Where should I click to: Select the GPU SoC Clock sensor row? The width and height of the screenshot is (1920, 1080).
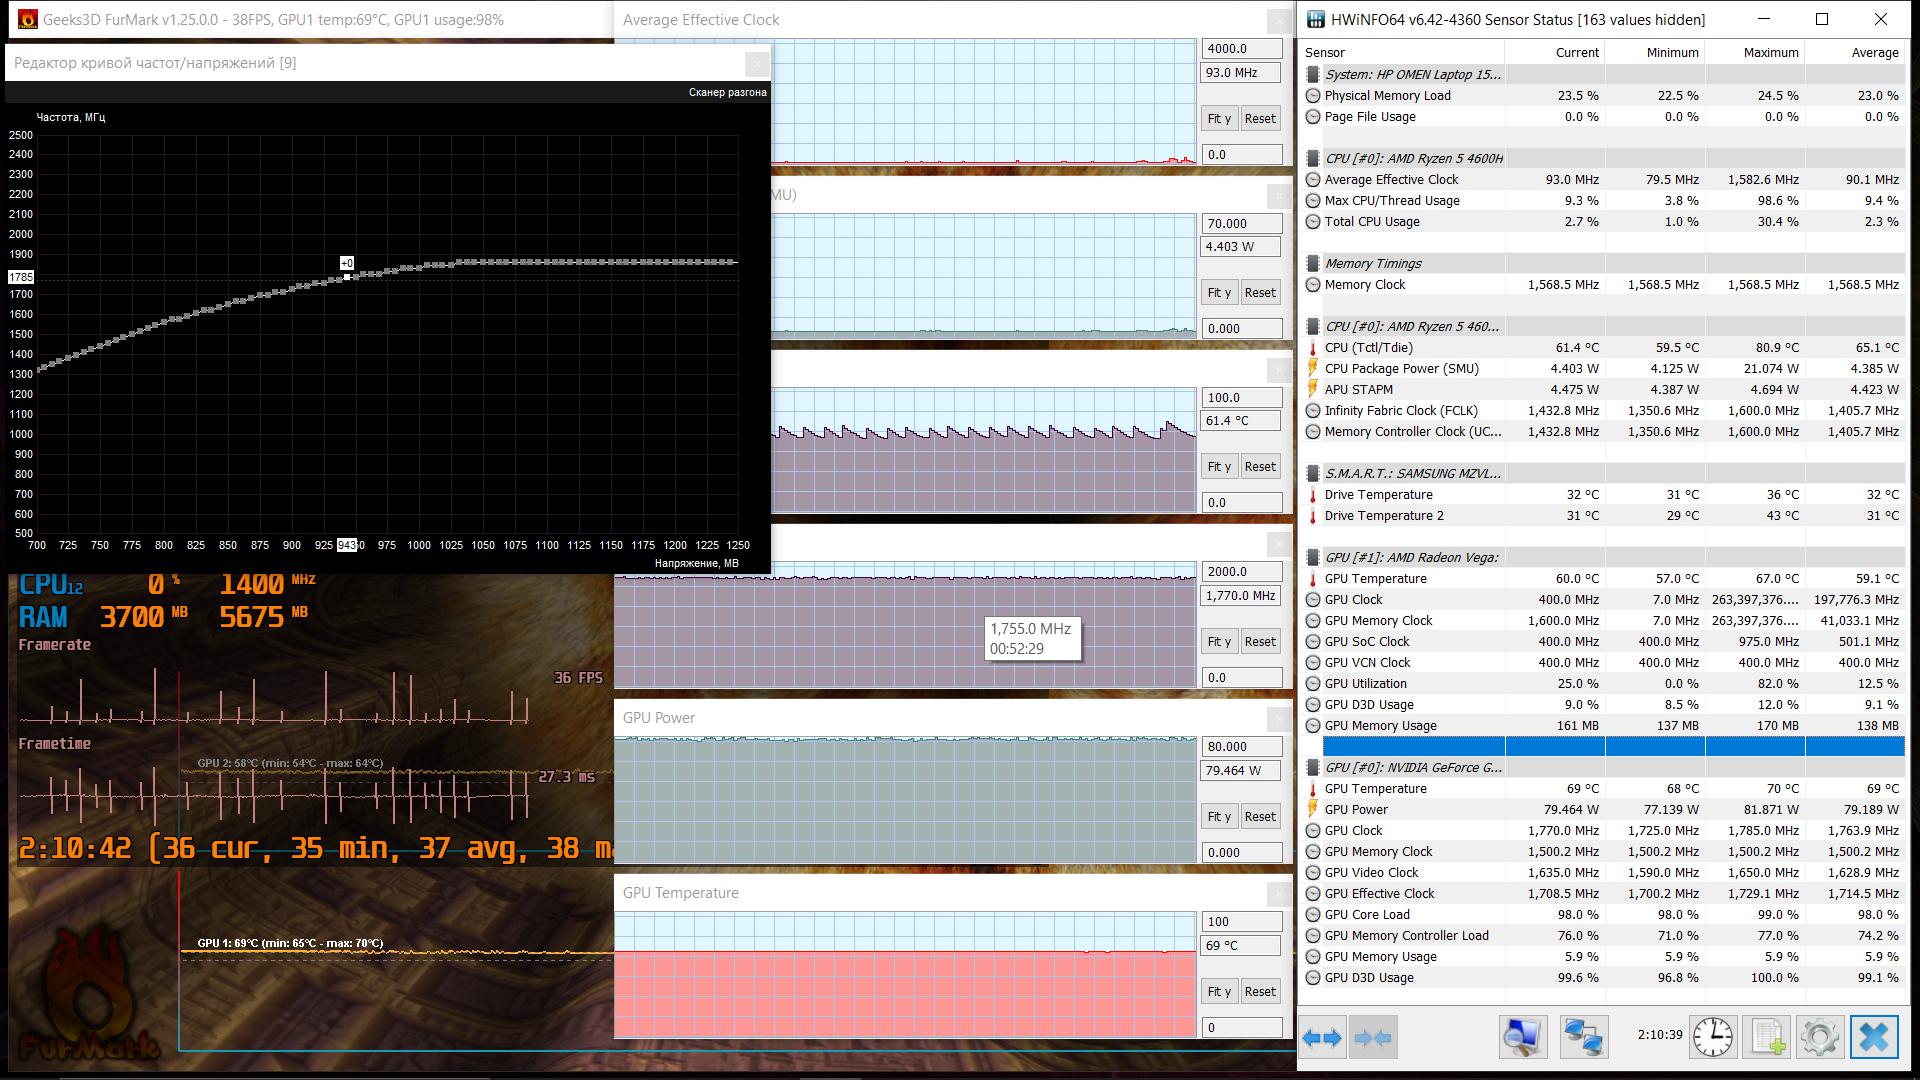[x=1604, y=642]
